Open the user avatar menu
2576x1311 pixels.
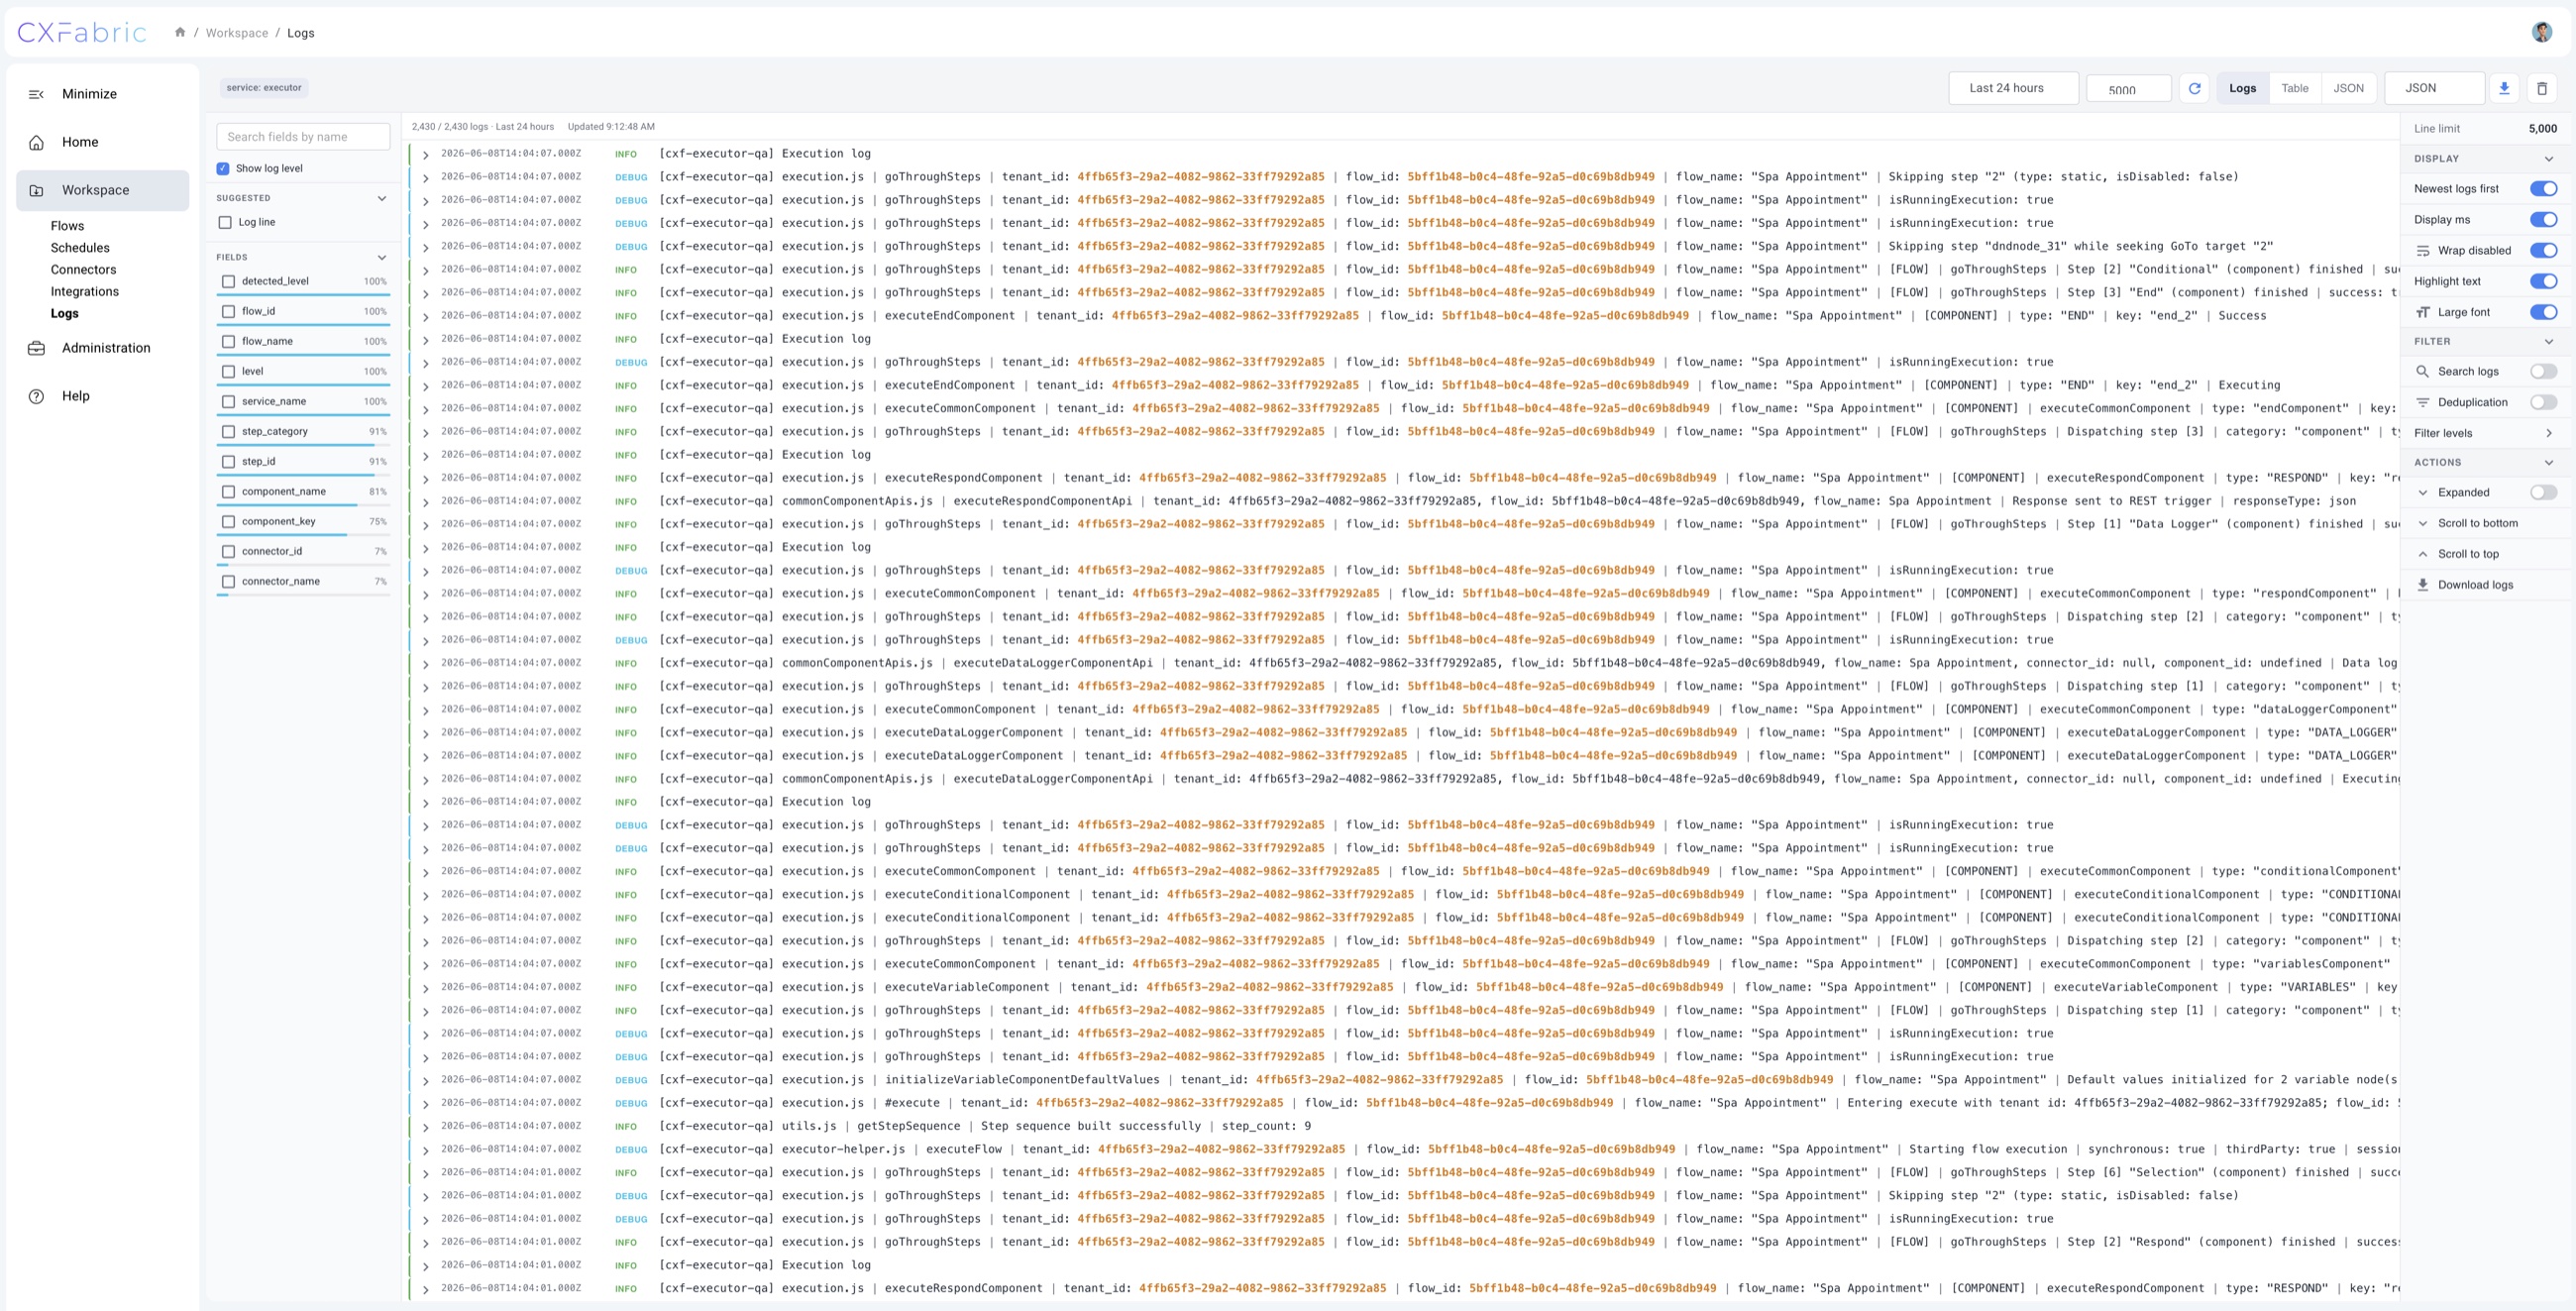click(2541, 32)
